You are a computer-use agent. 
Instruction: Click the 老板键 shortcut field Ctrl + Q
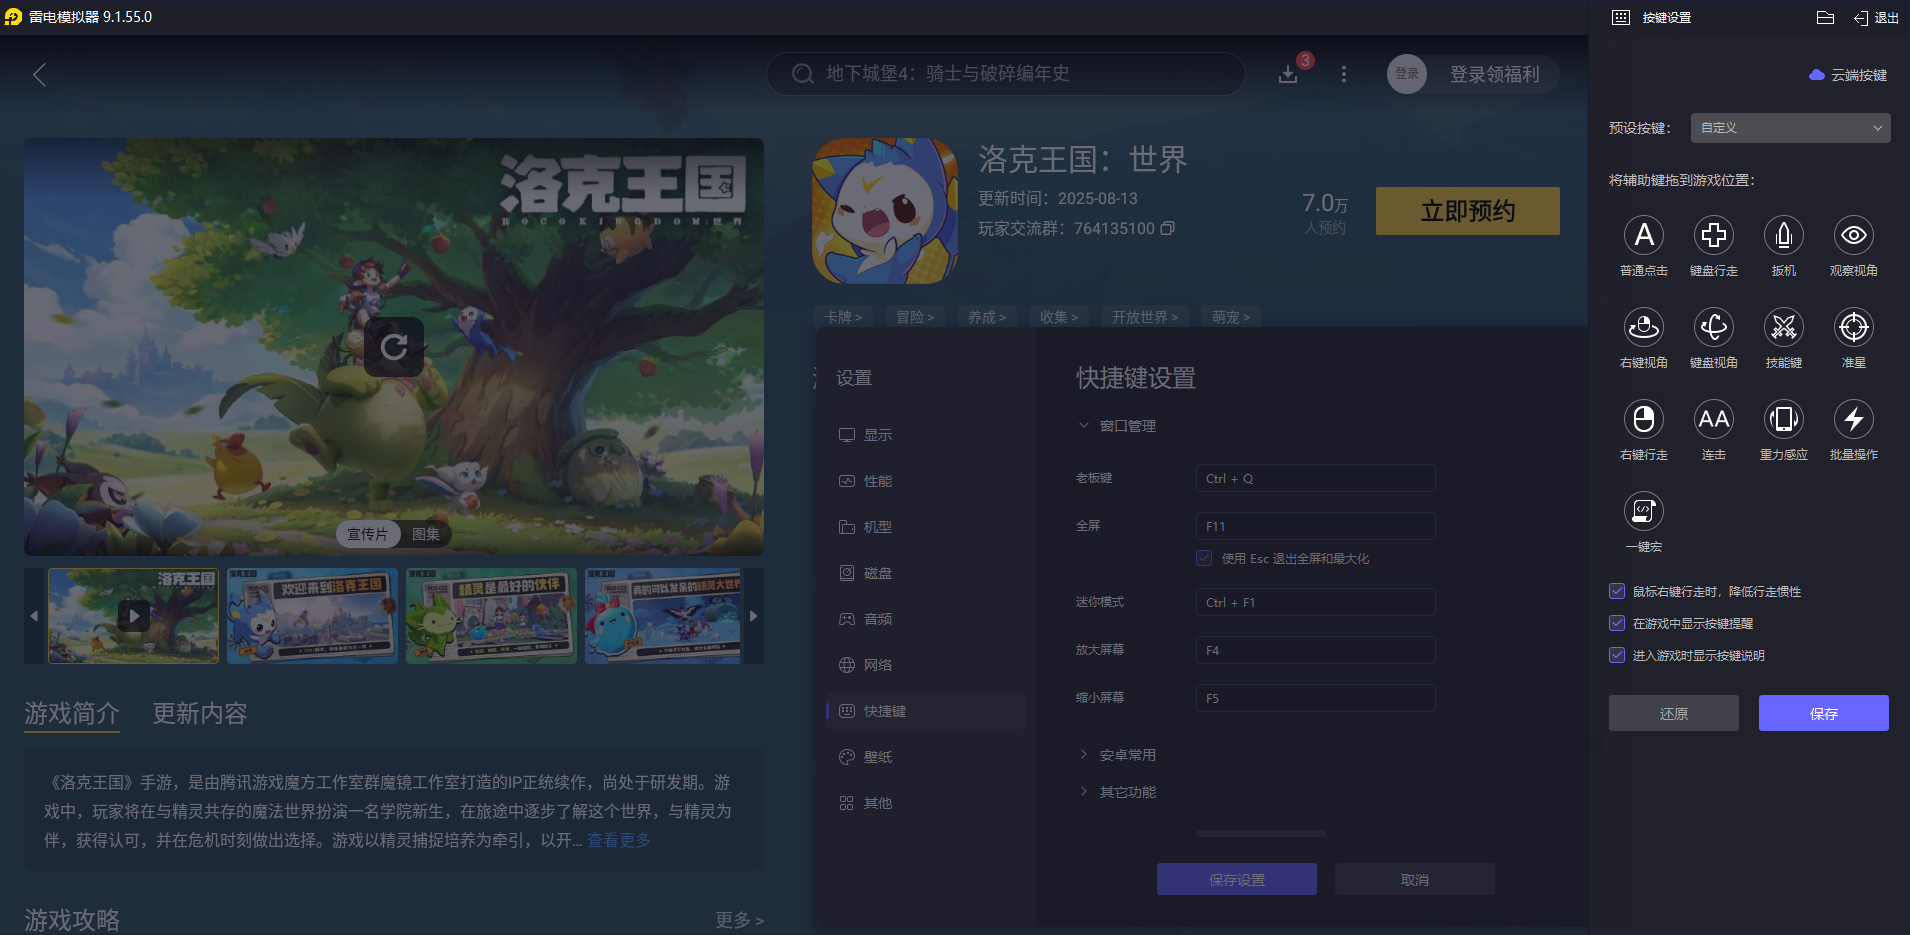tap(1316, 478)
